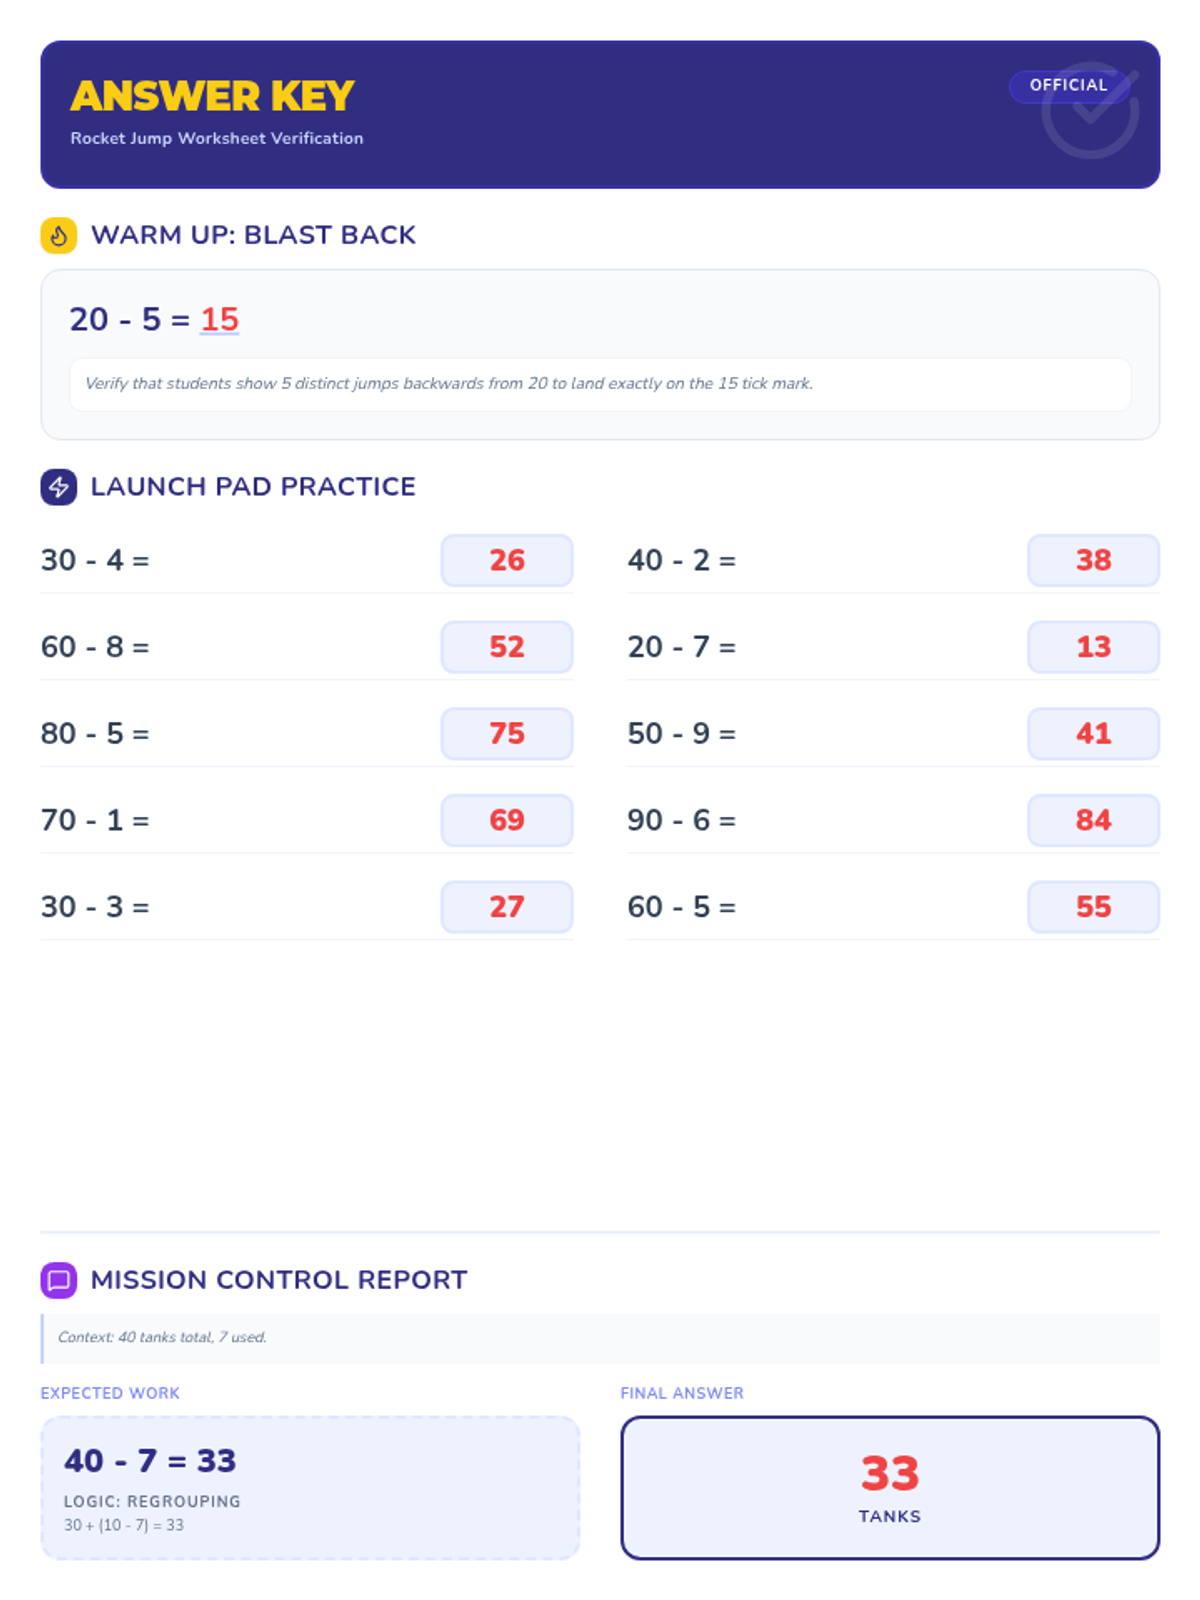Click the answer box showing 41
The width and height of the screenshot is (1200, 1600).
[x=1093, y=734]
